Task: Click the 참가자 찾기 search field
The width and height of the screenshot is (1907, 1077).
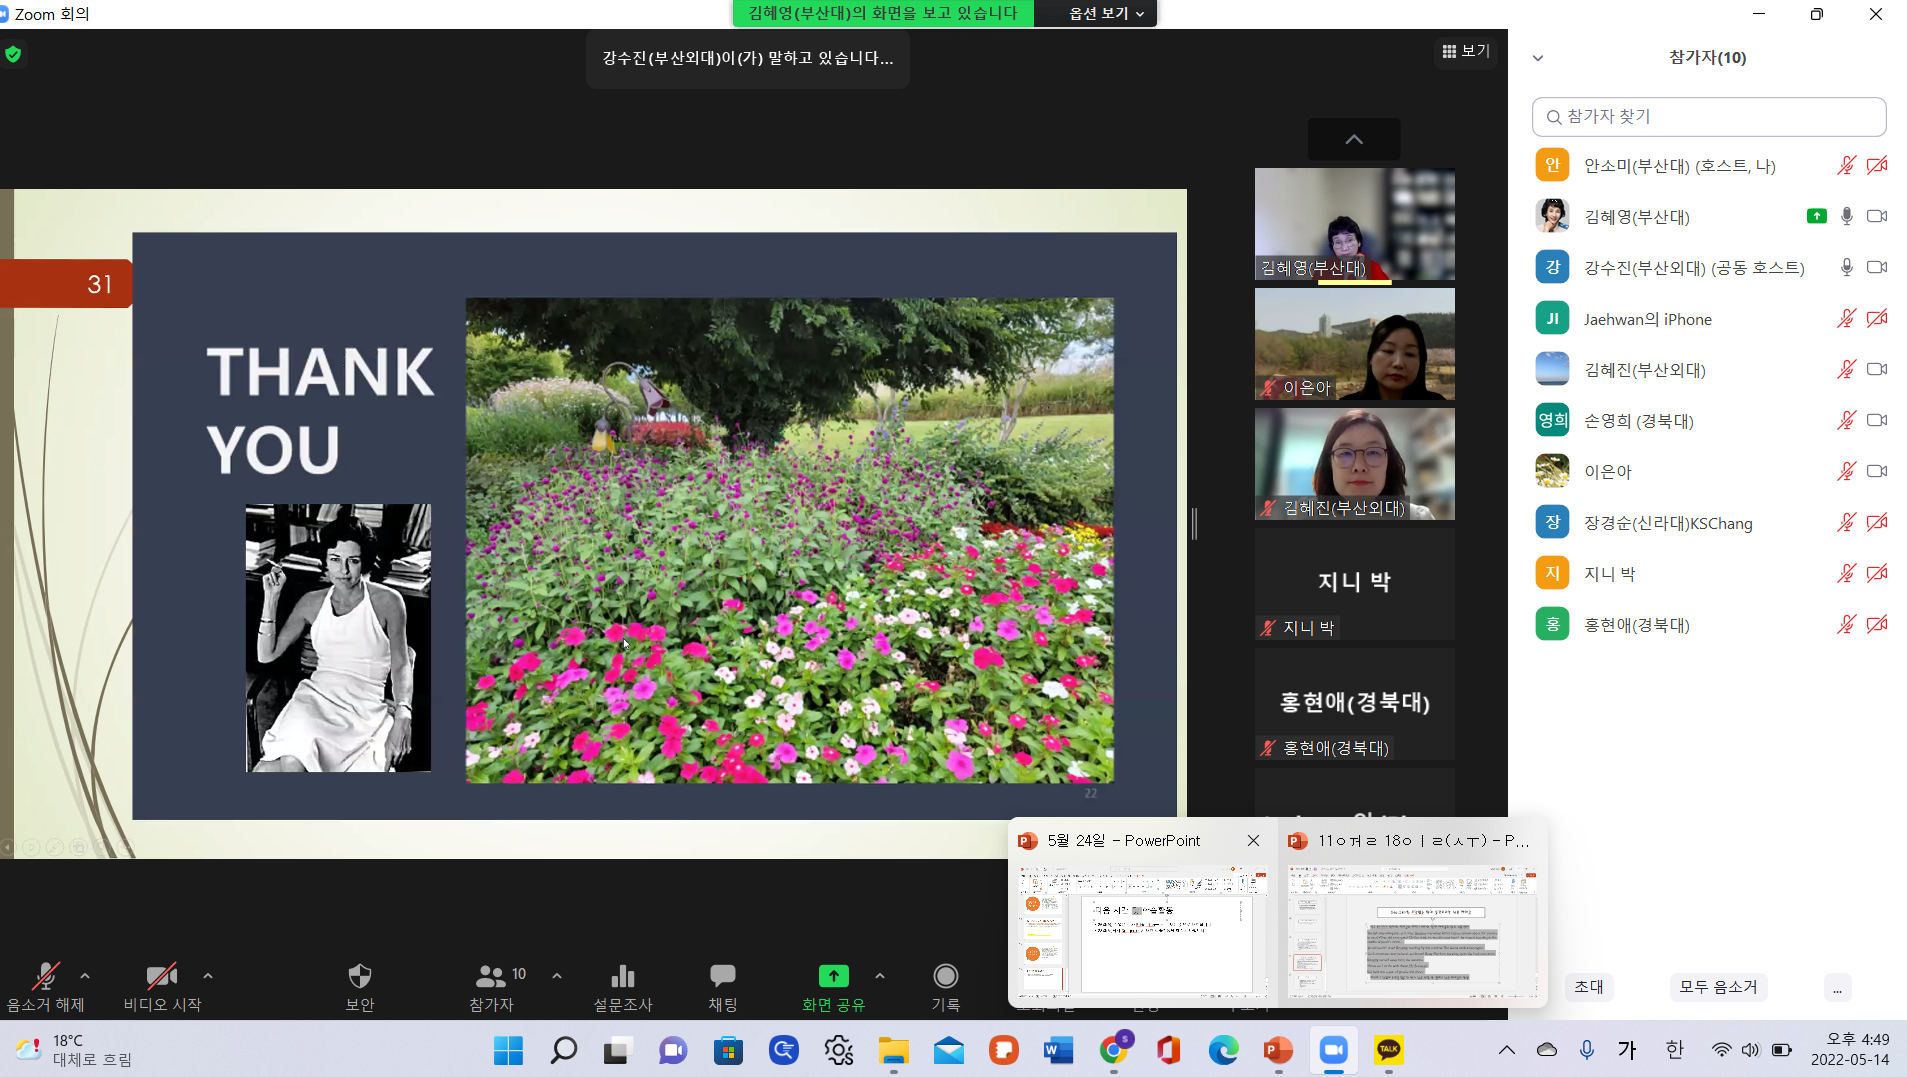Action: (x=1708, y=117)
